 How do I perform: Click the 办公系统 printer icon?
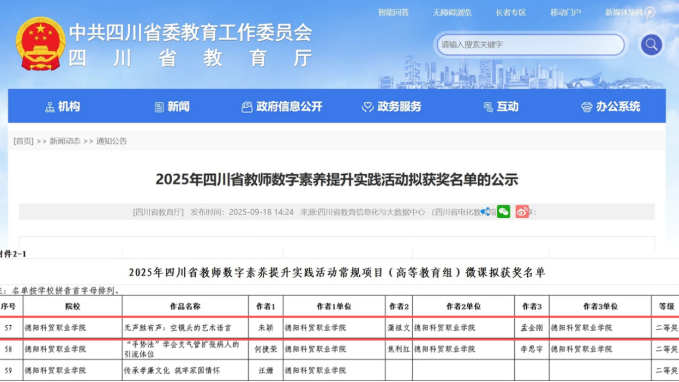coord(586,107)
